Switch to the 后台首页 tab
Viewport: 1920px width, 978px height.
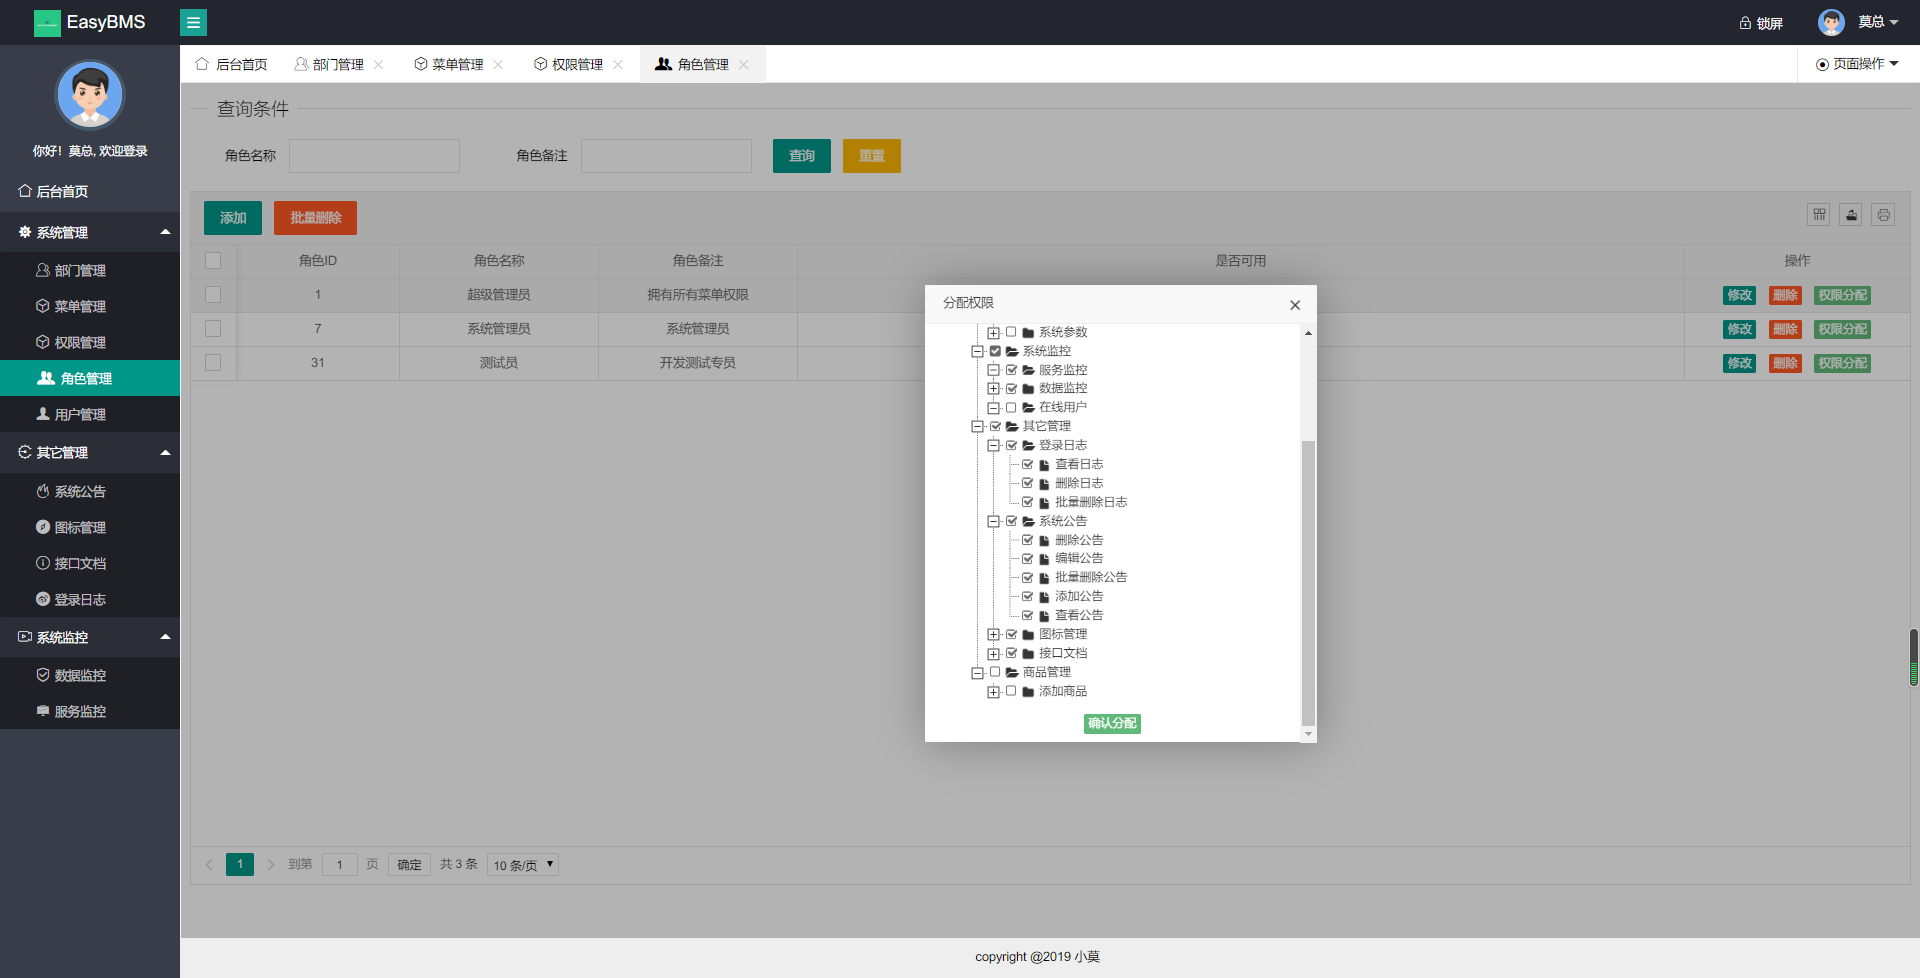click(232, 64)
